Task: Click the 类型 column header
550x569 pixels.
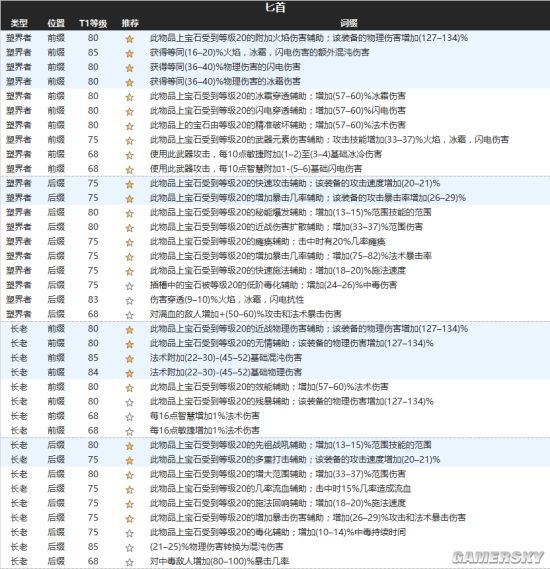Action: [19, 23]
